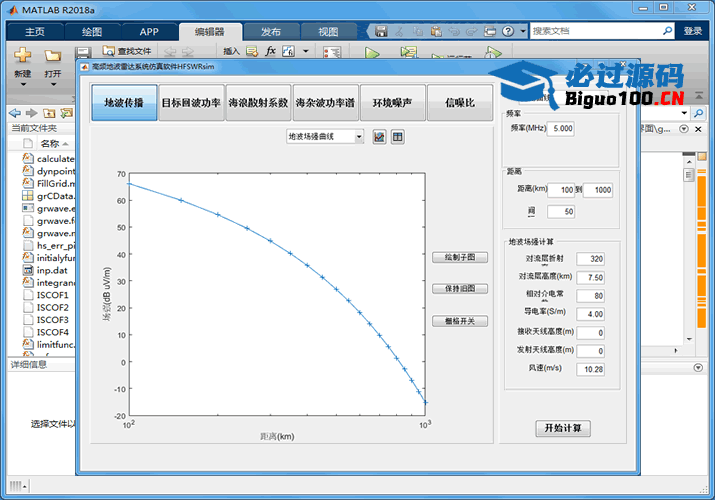Click the insert section icon
The height and width of the screenshot is (500, 715).
click(252, 51)
